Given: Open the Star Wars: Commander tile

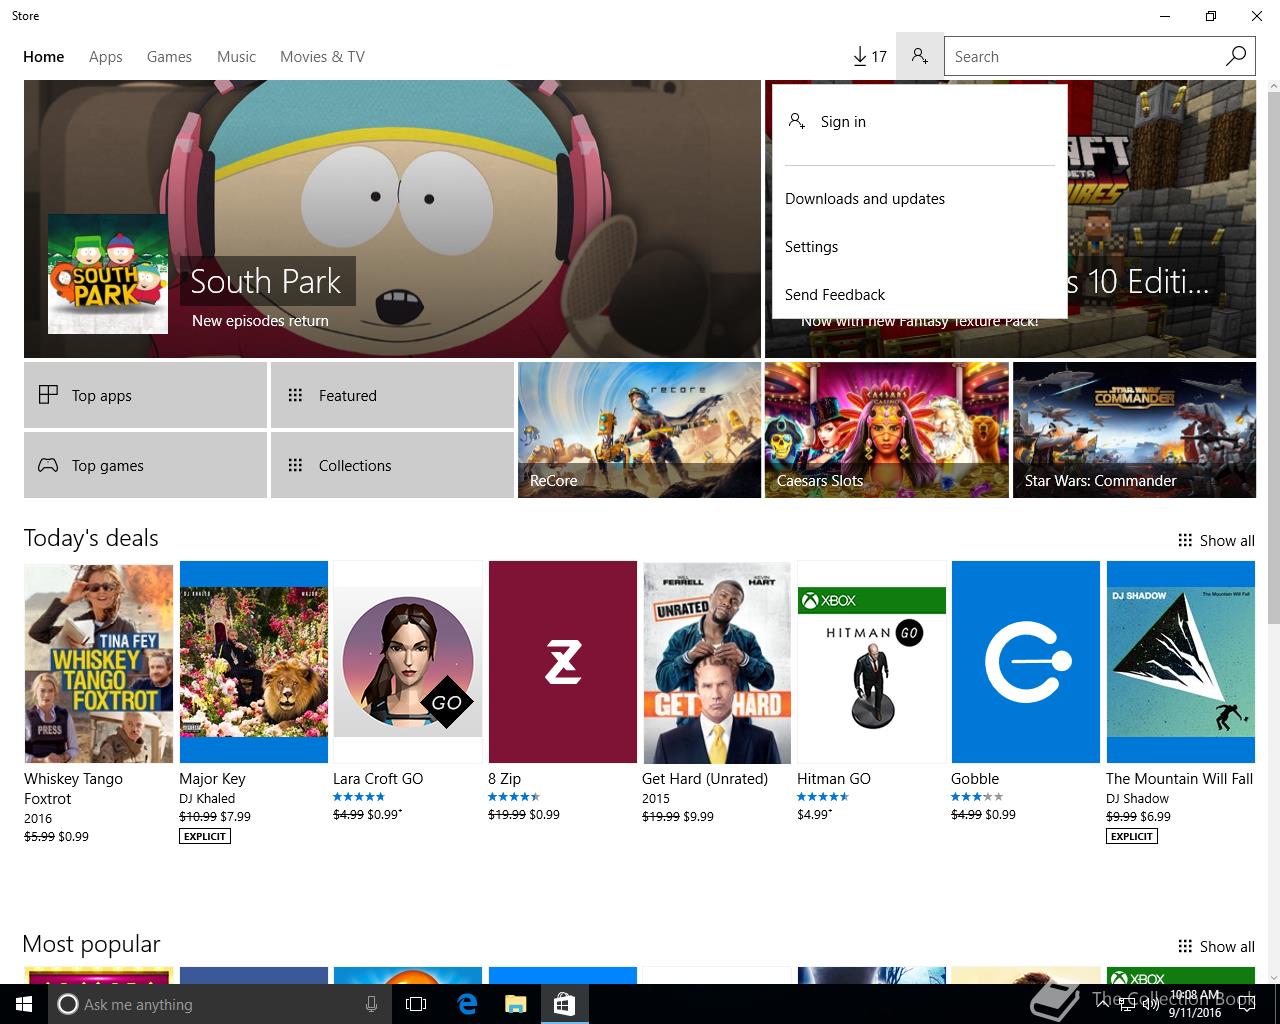Looking at the screenshot, I should point(1134,430).
